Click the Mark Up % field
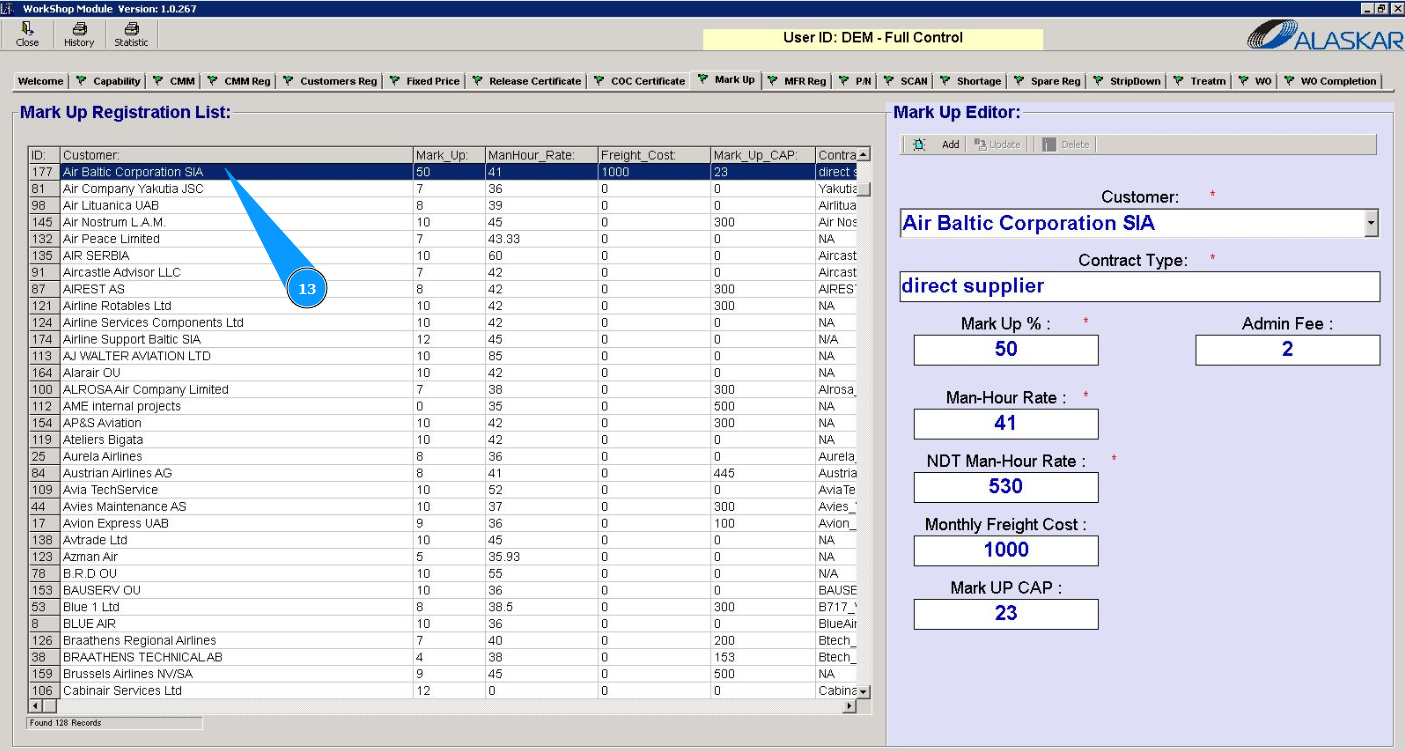1405x751 pixels. click(x=1005, y=349)
